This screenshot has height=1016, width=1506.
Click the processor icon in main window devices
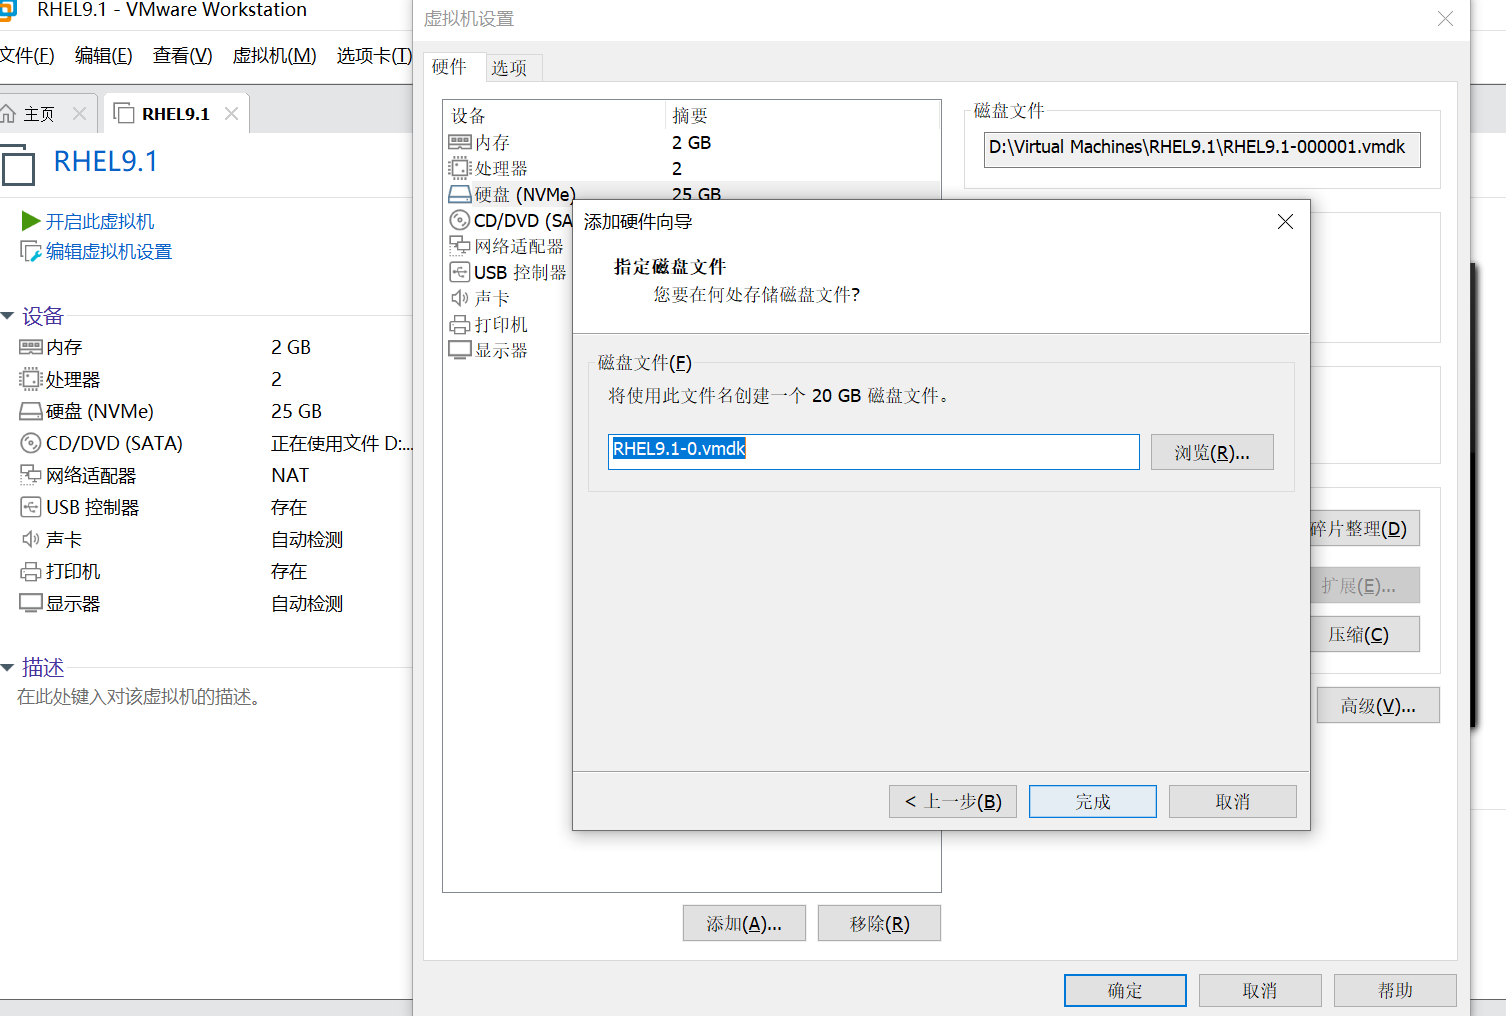coord(31,379)
